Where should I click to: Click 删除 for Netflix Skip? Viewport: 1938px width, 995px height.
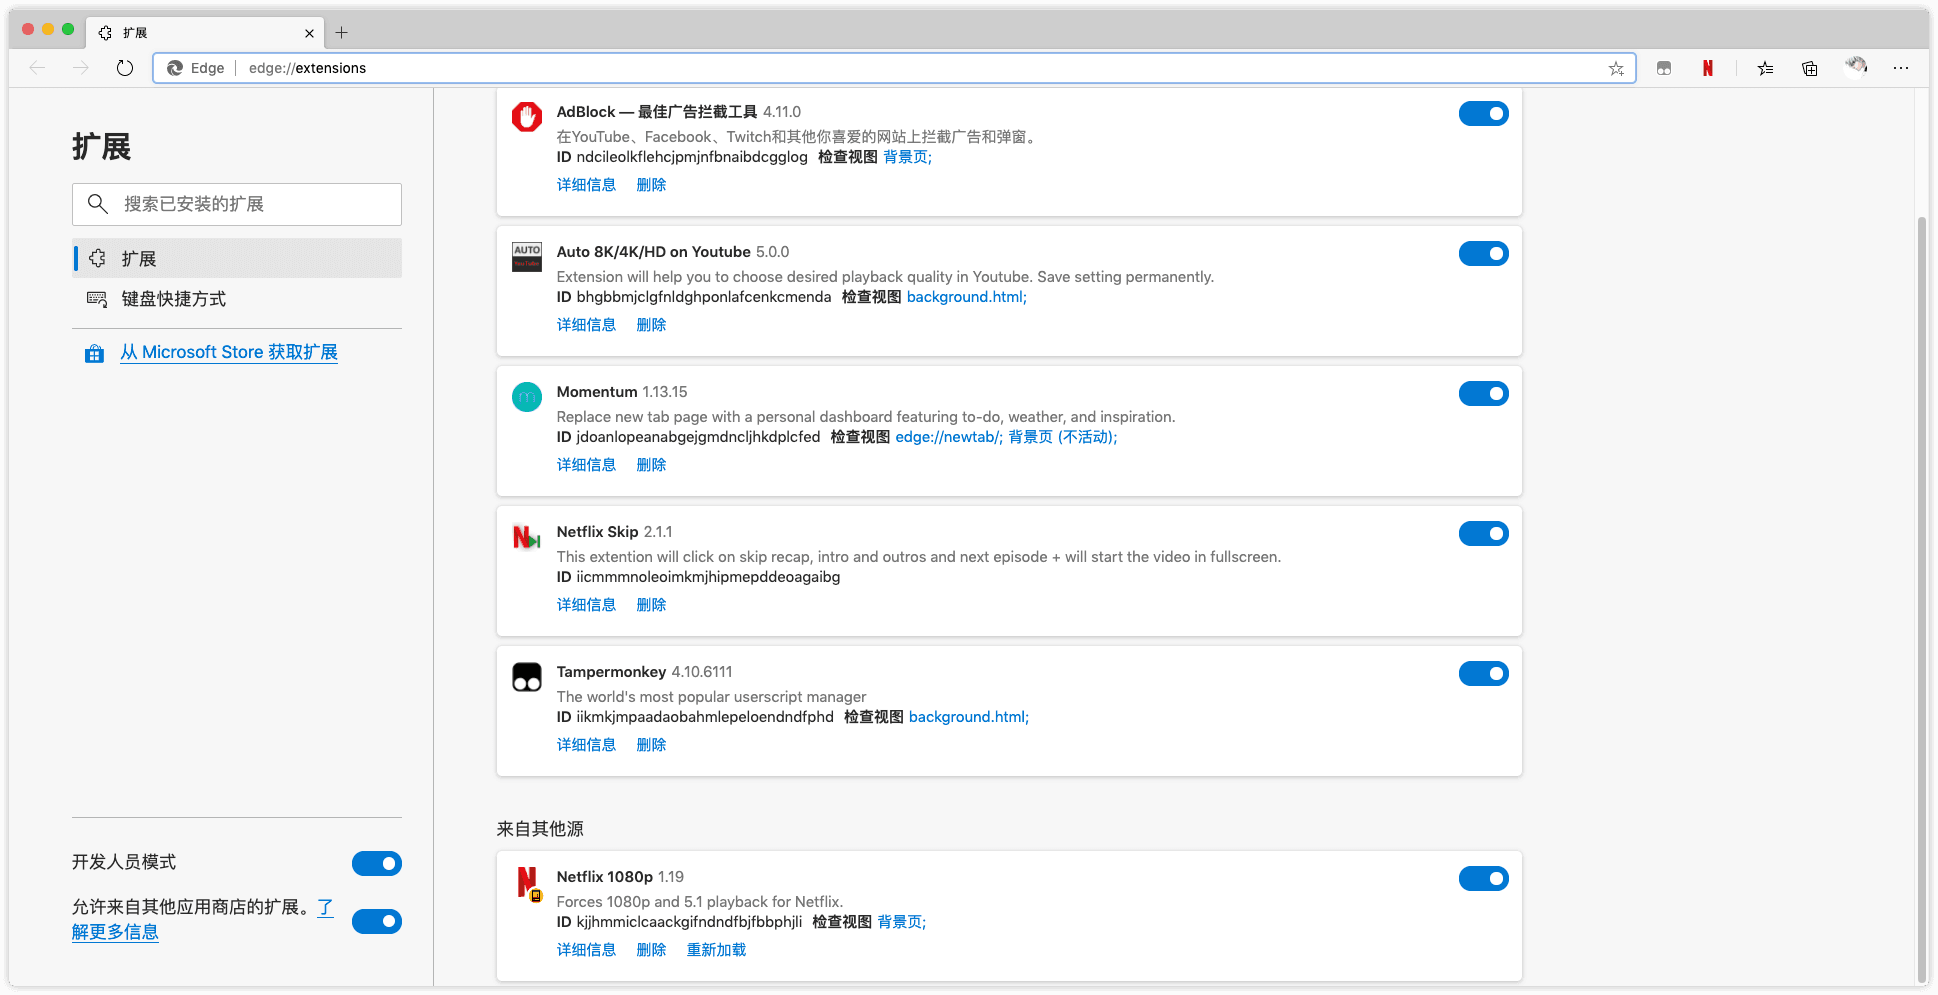pos(651,605)
